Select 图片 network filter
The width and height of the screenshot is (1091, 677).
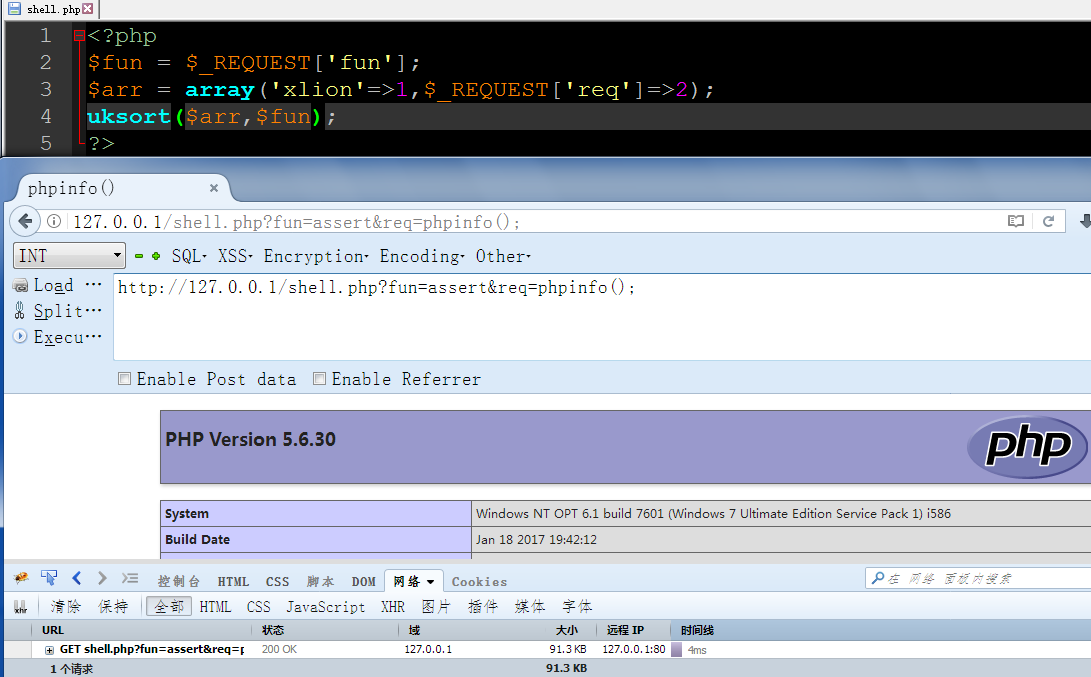coord(436,607)
